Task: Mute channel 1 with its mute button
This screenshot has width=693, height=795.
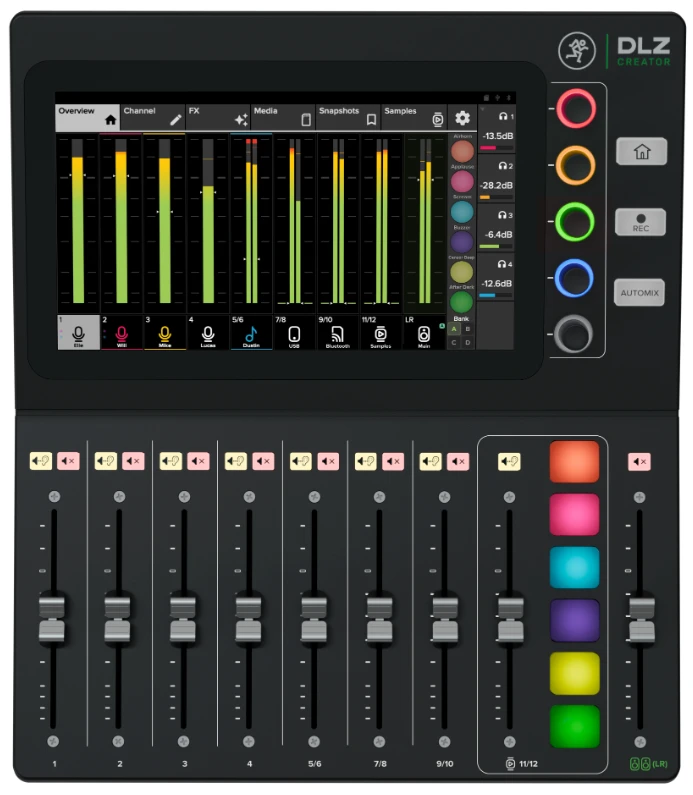Action: point(69,461)
